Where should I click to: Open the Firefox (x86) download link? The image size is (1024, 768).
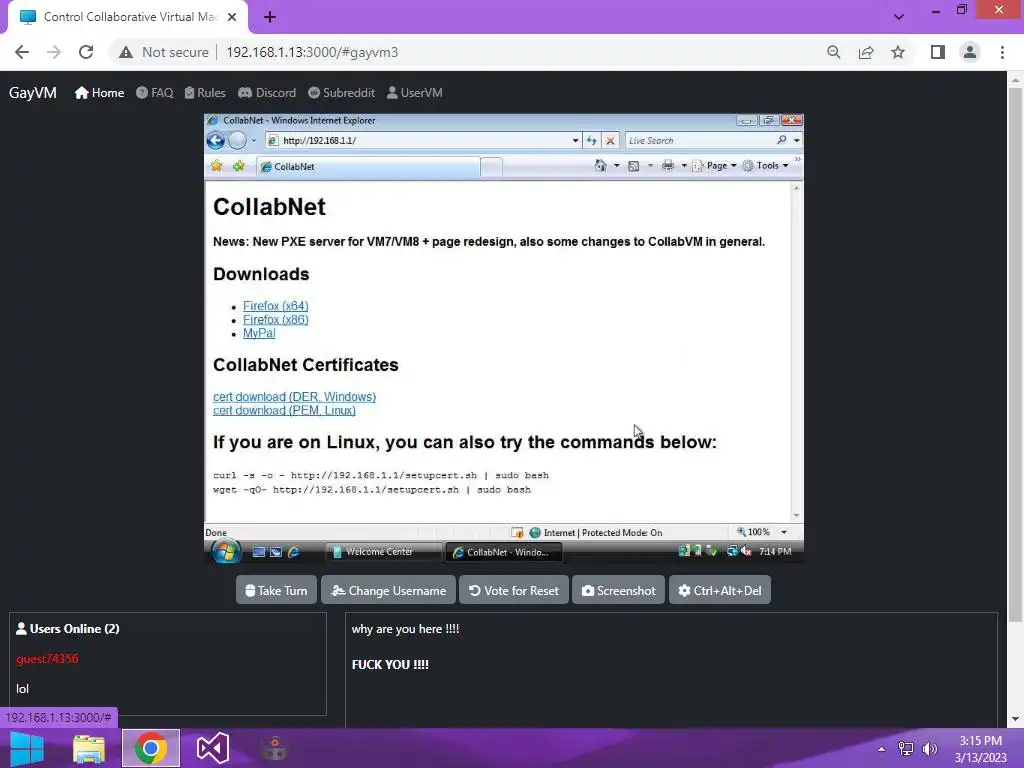276,319
